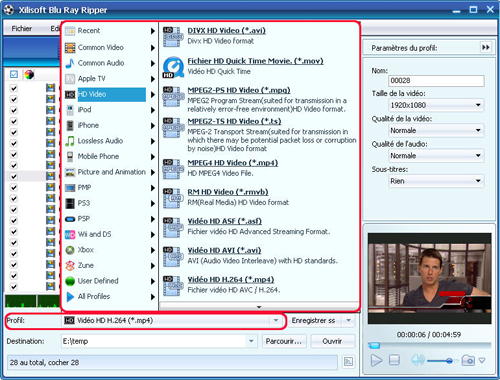Click the preview seek bar

[429, 345]
